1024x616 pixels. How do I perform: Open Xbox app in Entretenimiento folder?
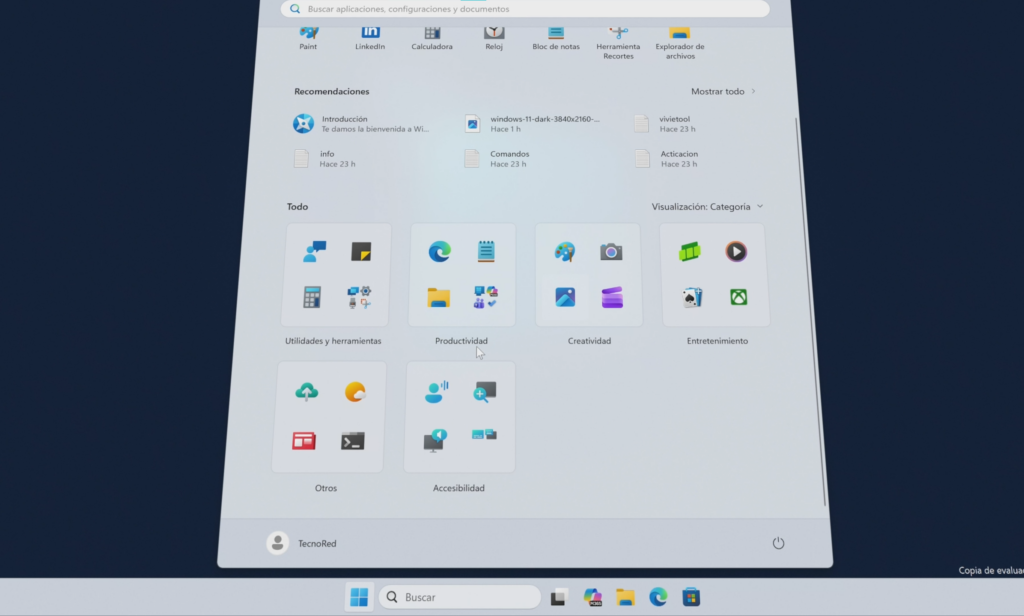tap(739, 297)
